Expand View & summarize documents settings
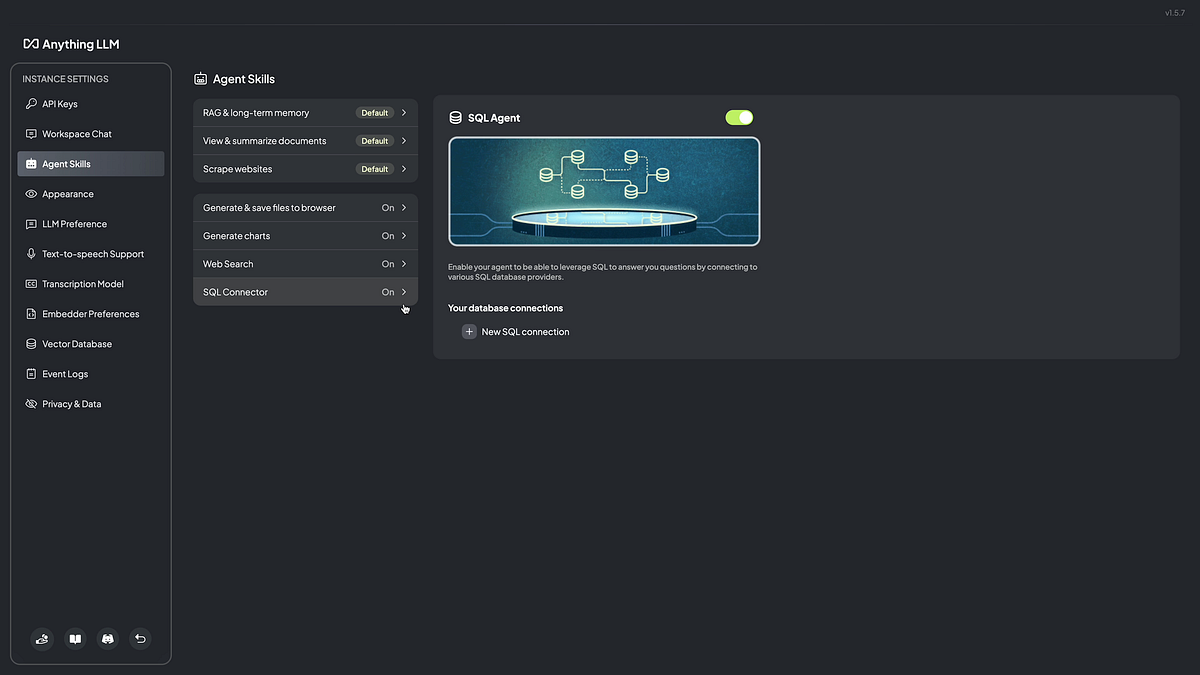1200x675 pixels. [x=305, y=140]
